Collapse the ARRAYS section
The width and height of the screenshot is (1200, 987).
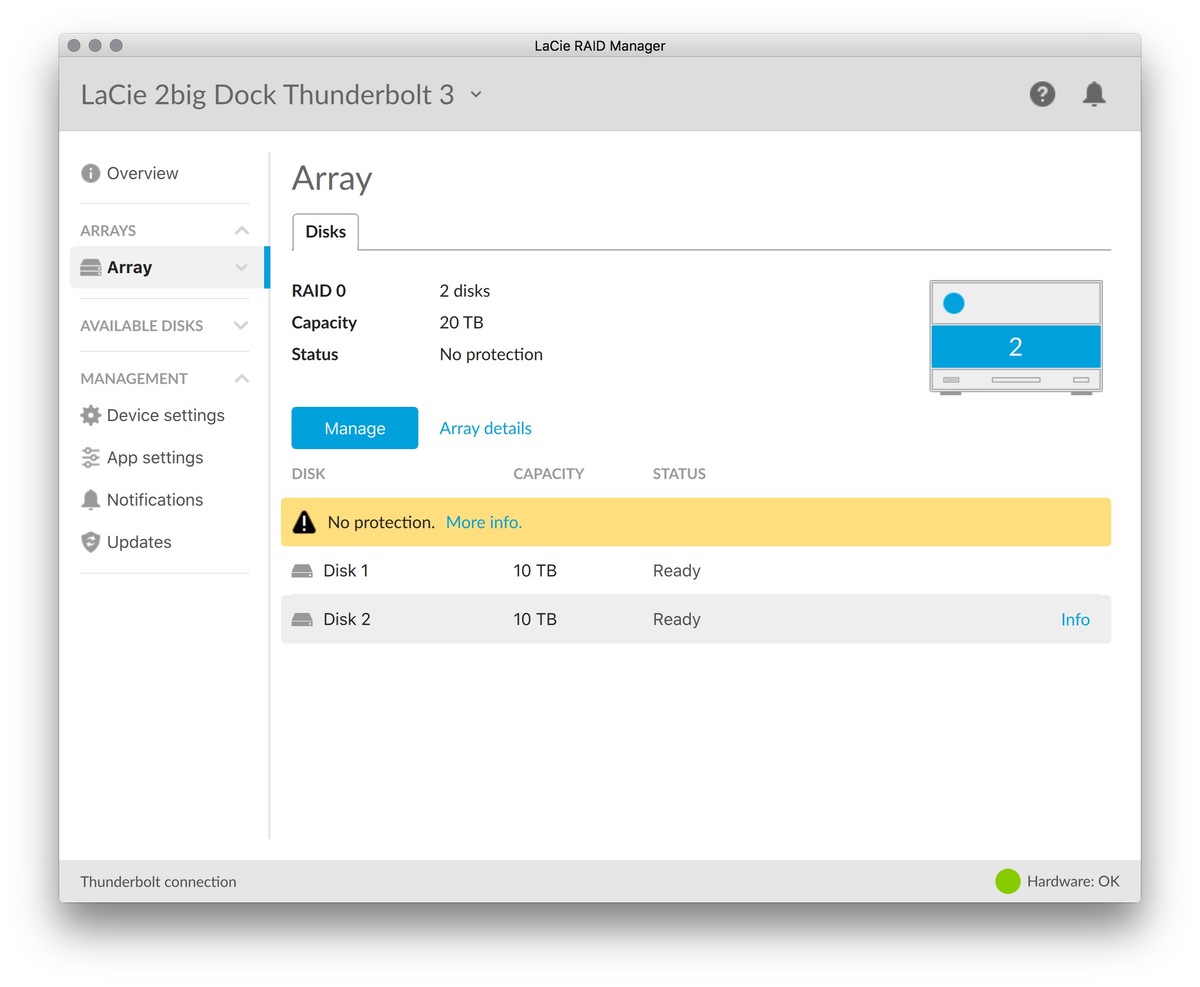(241, 231)
